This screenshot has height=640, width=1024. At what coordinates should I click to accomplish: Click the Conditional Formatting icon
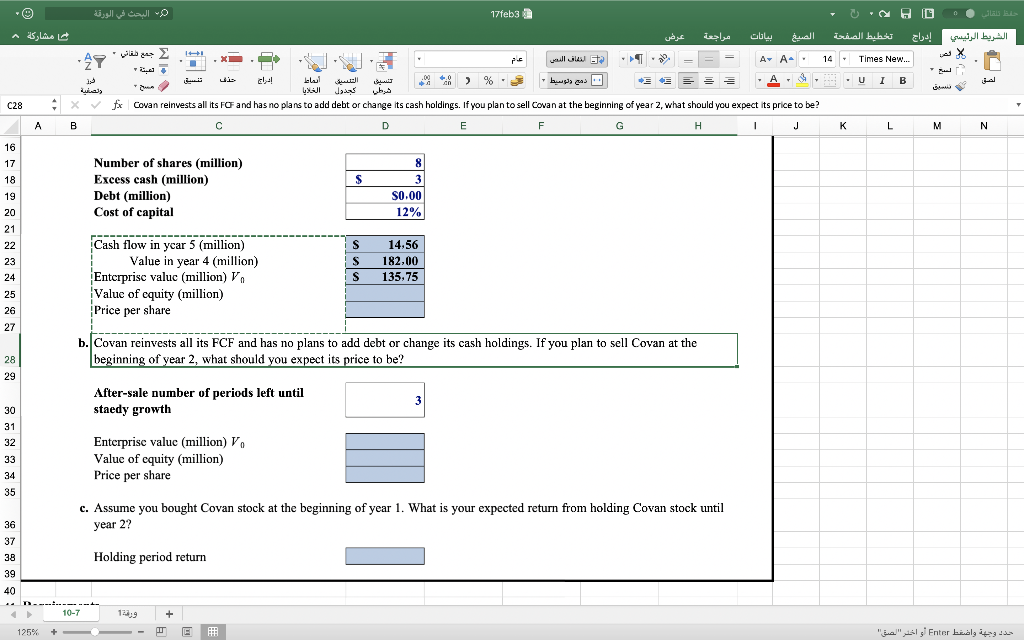[x=383, y=67]
